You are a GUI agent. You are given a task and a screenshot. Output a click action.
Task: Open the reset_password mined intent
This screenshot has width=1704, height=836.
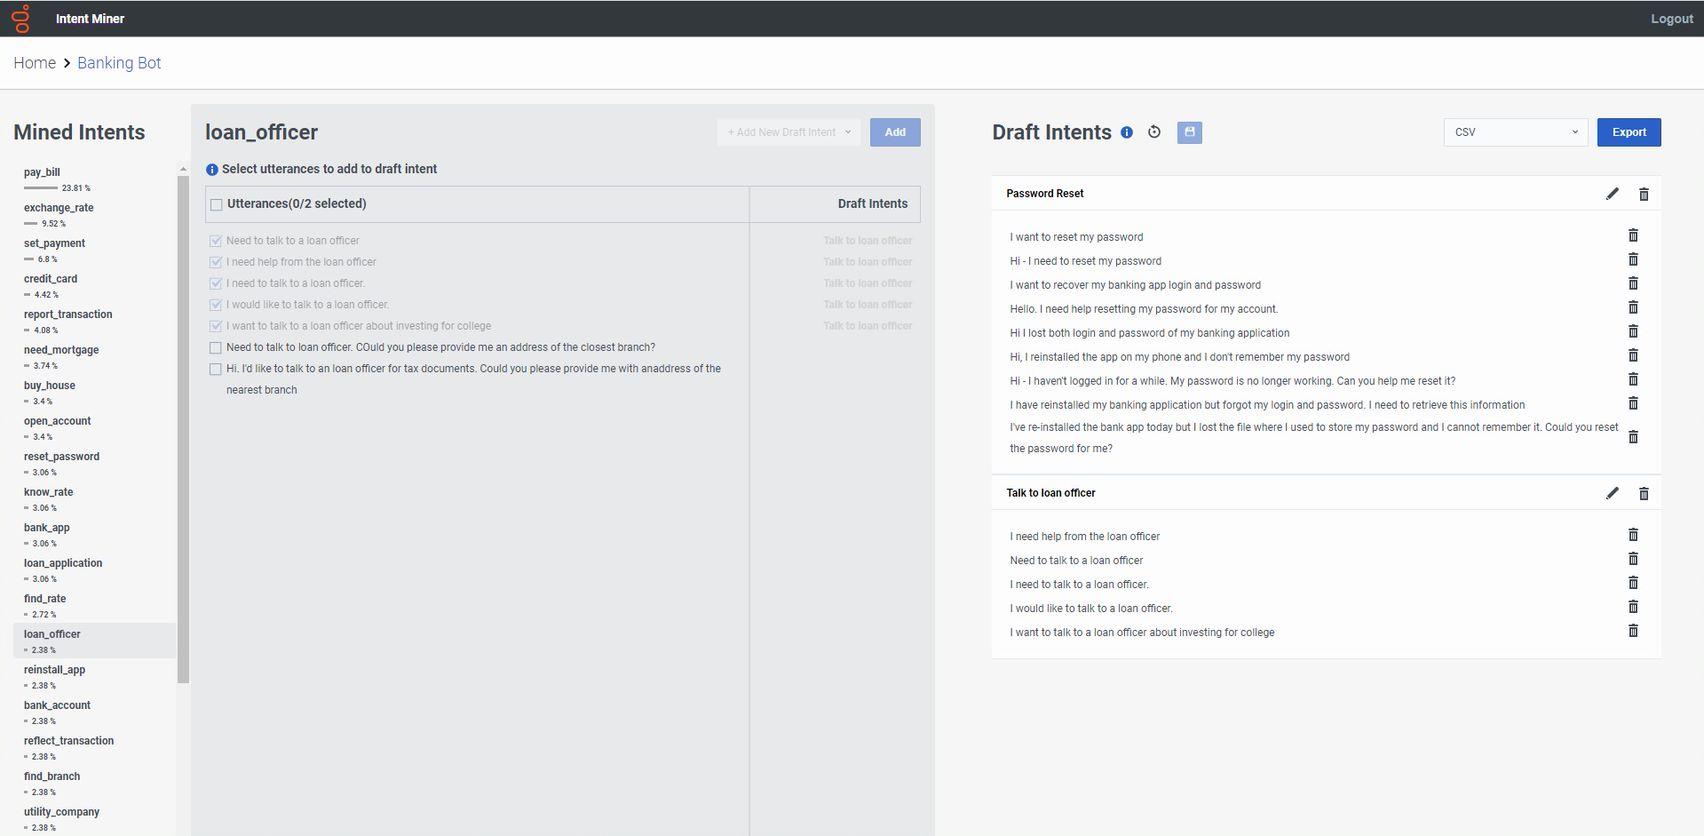[61, 457]
